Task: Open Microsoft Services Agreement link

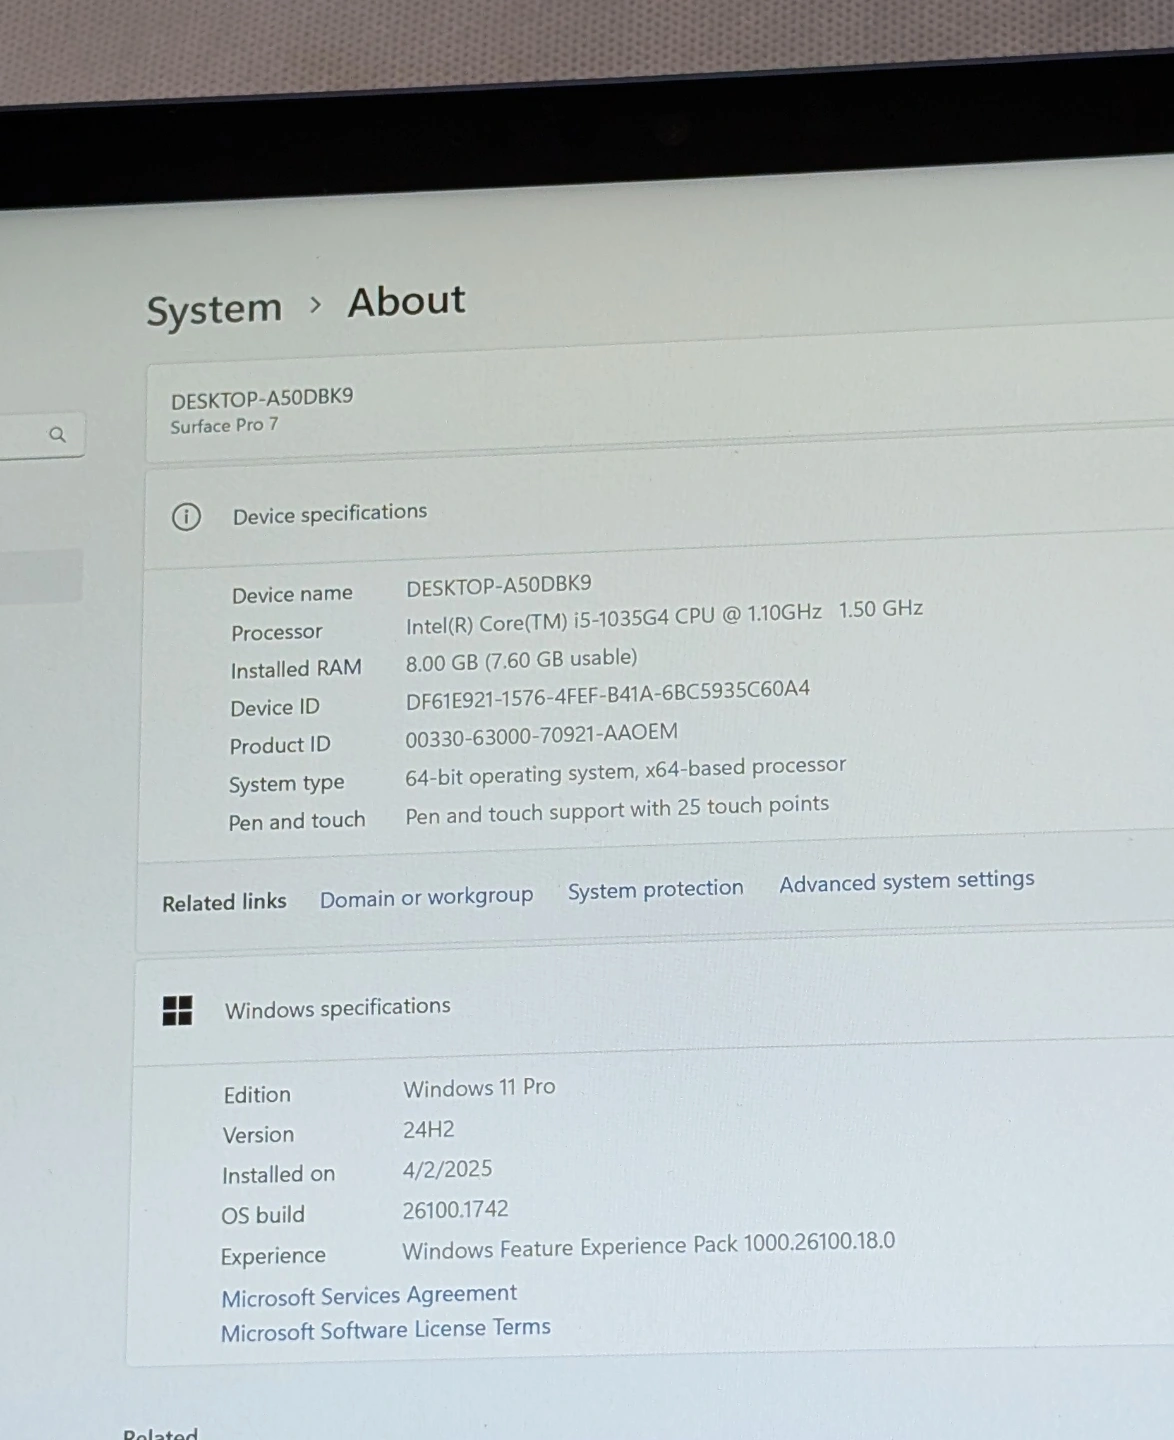Action: coord(369,1296)
